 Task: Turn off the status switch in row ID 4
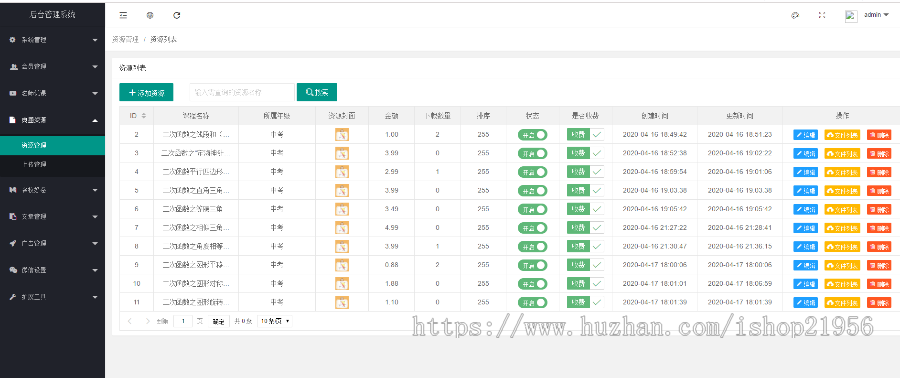coord(532,172)
